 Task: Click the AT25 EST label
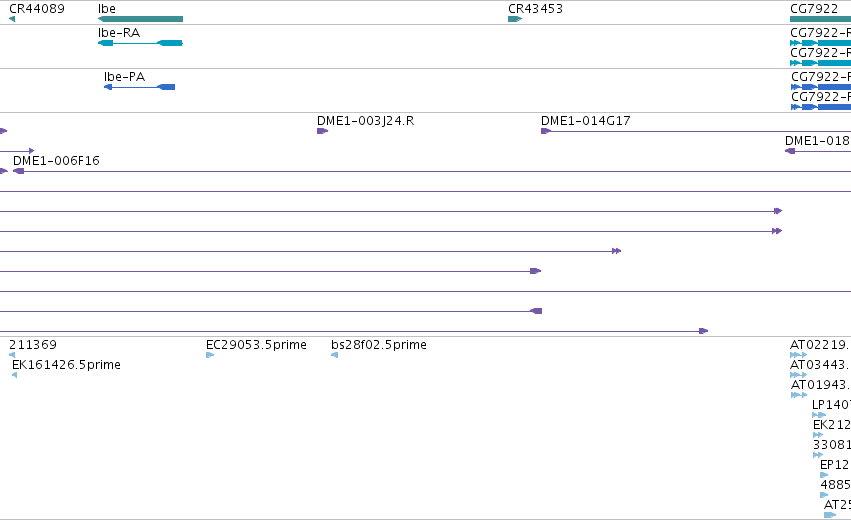click(837, 505)
